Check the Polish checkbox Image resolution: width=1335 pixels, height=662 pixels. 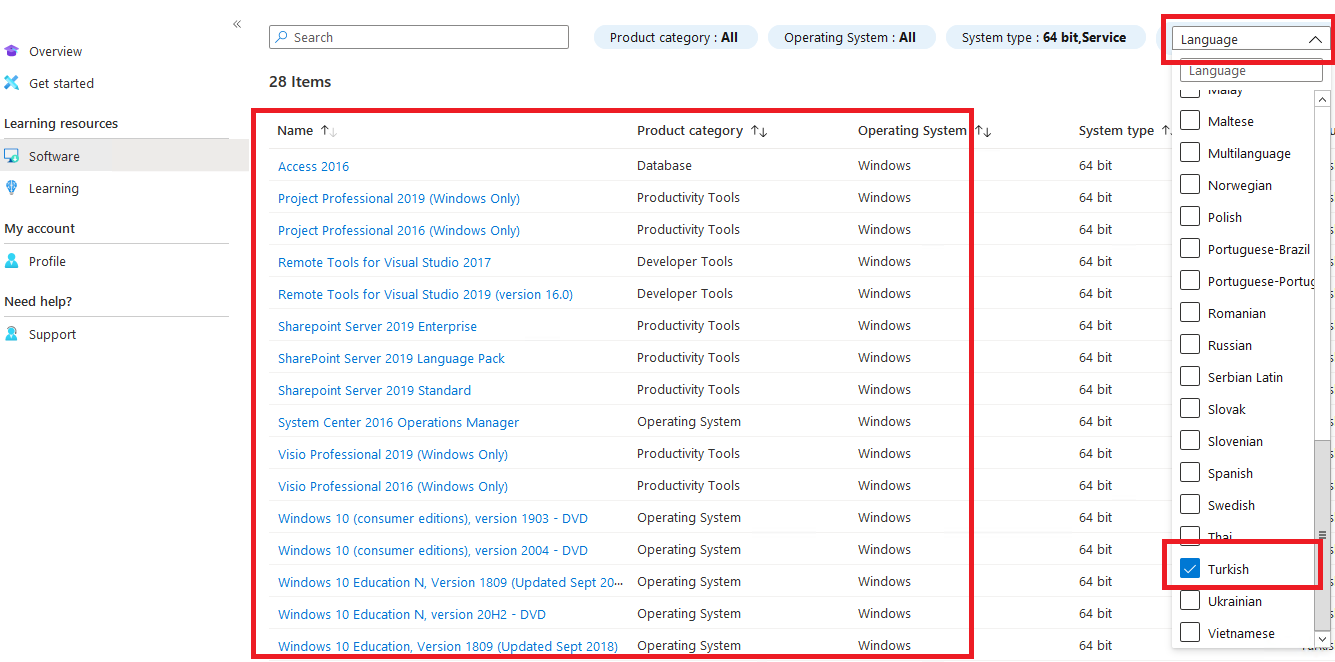1190,217
